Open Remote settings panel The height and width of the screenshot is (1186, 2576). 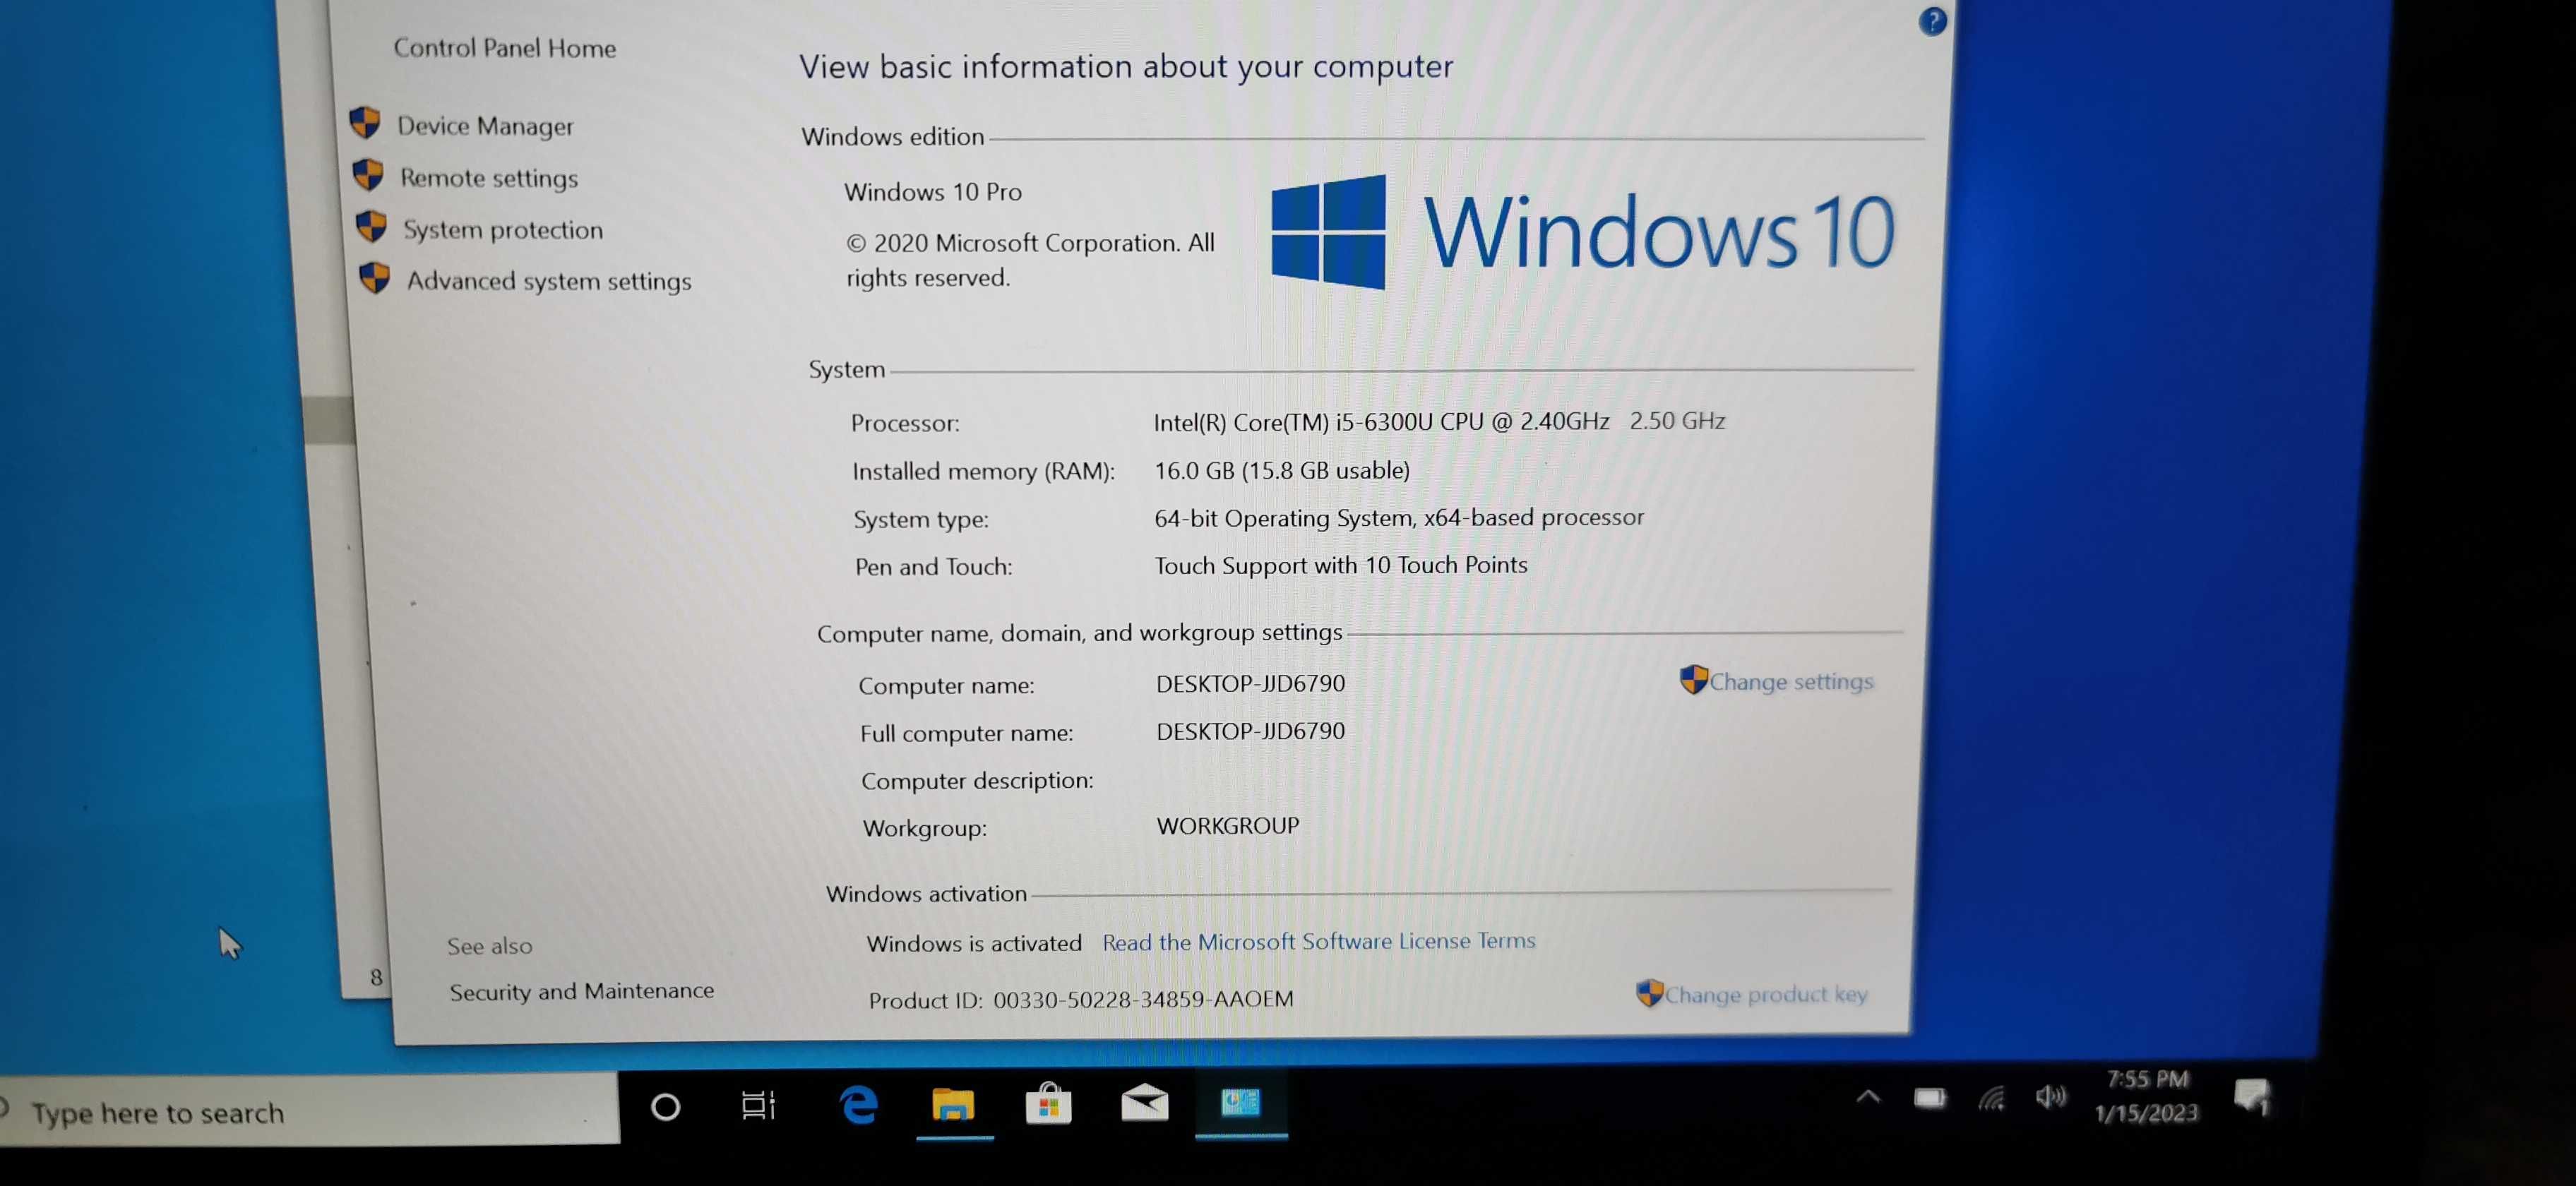pos(487,177)
